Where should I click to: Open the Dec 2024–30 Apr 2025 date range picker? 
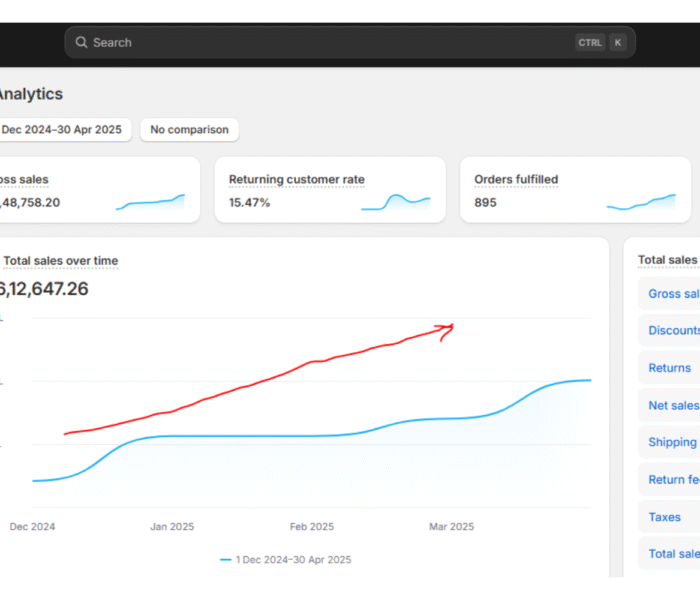64,130
